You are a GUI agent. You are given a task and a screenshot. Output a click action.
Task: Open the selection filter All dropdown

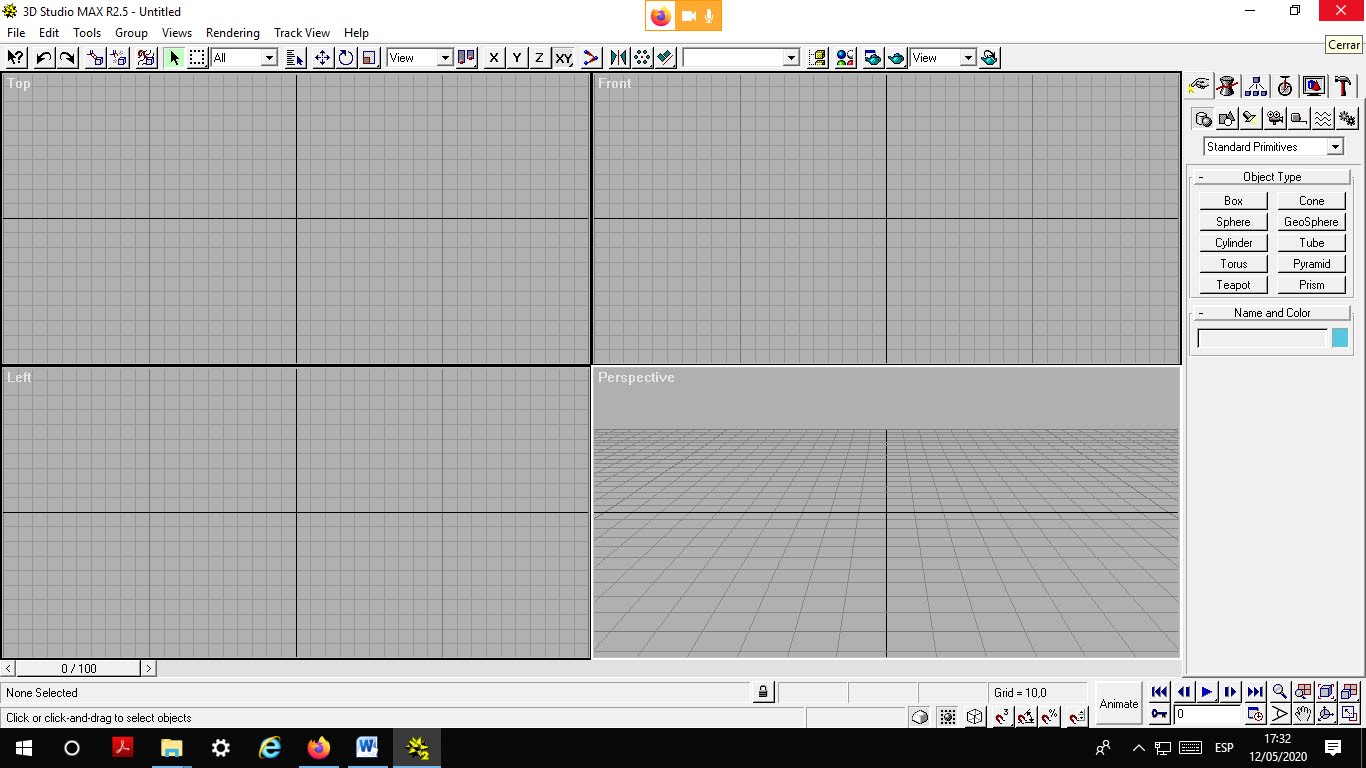268,57
